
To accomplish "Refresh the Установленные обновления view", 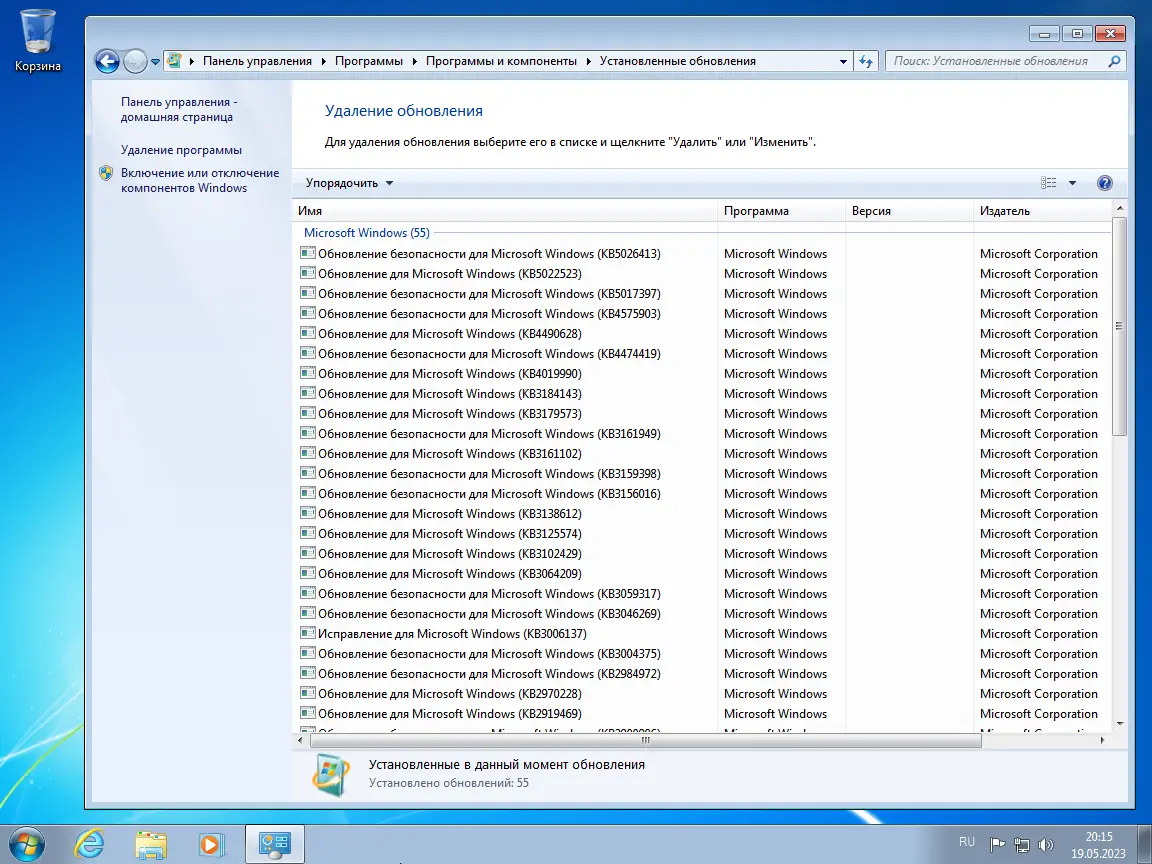I will tap(866, 62).
